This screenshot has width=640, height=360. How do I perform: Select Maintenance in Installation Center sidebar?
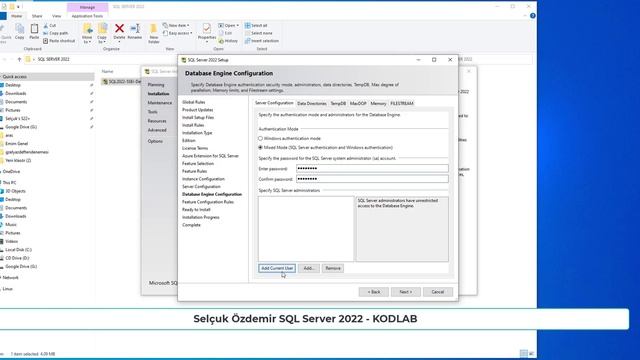coord(160,103)
